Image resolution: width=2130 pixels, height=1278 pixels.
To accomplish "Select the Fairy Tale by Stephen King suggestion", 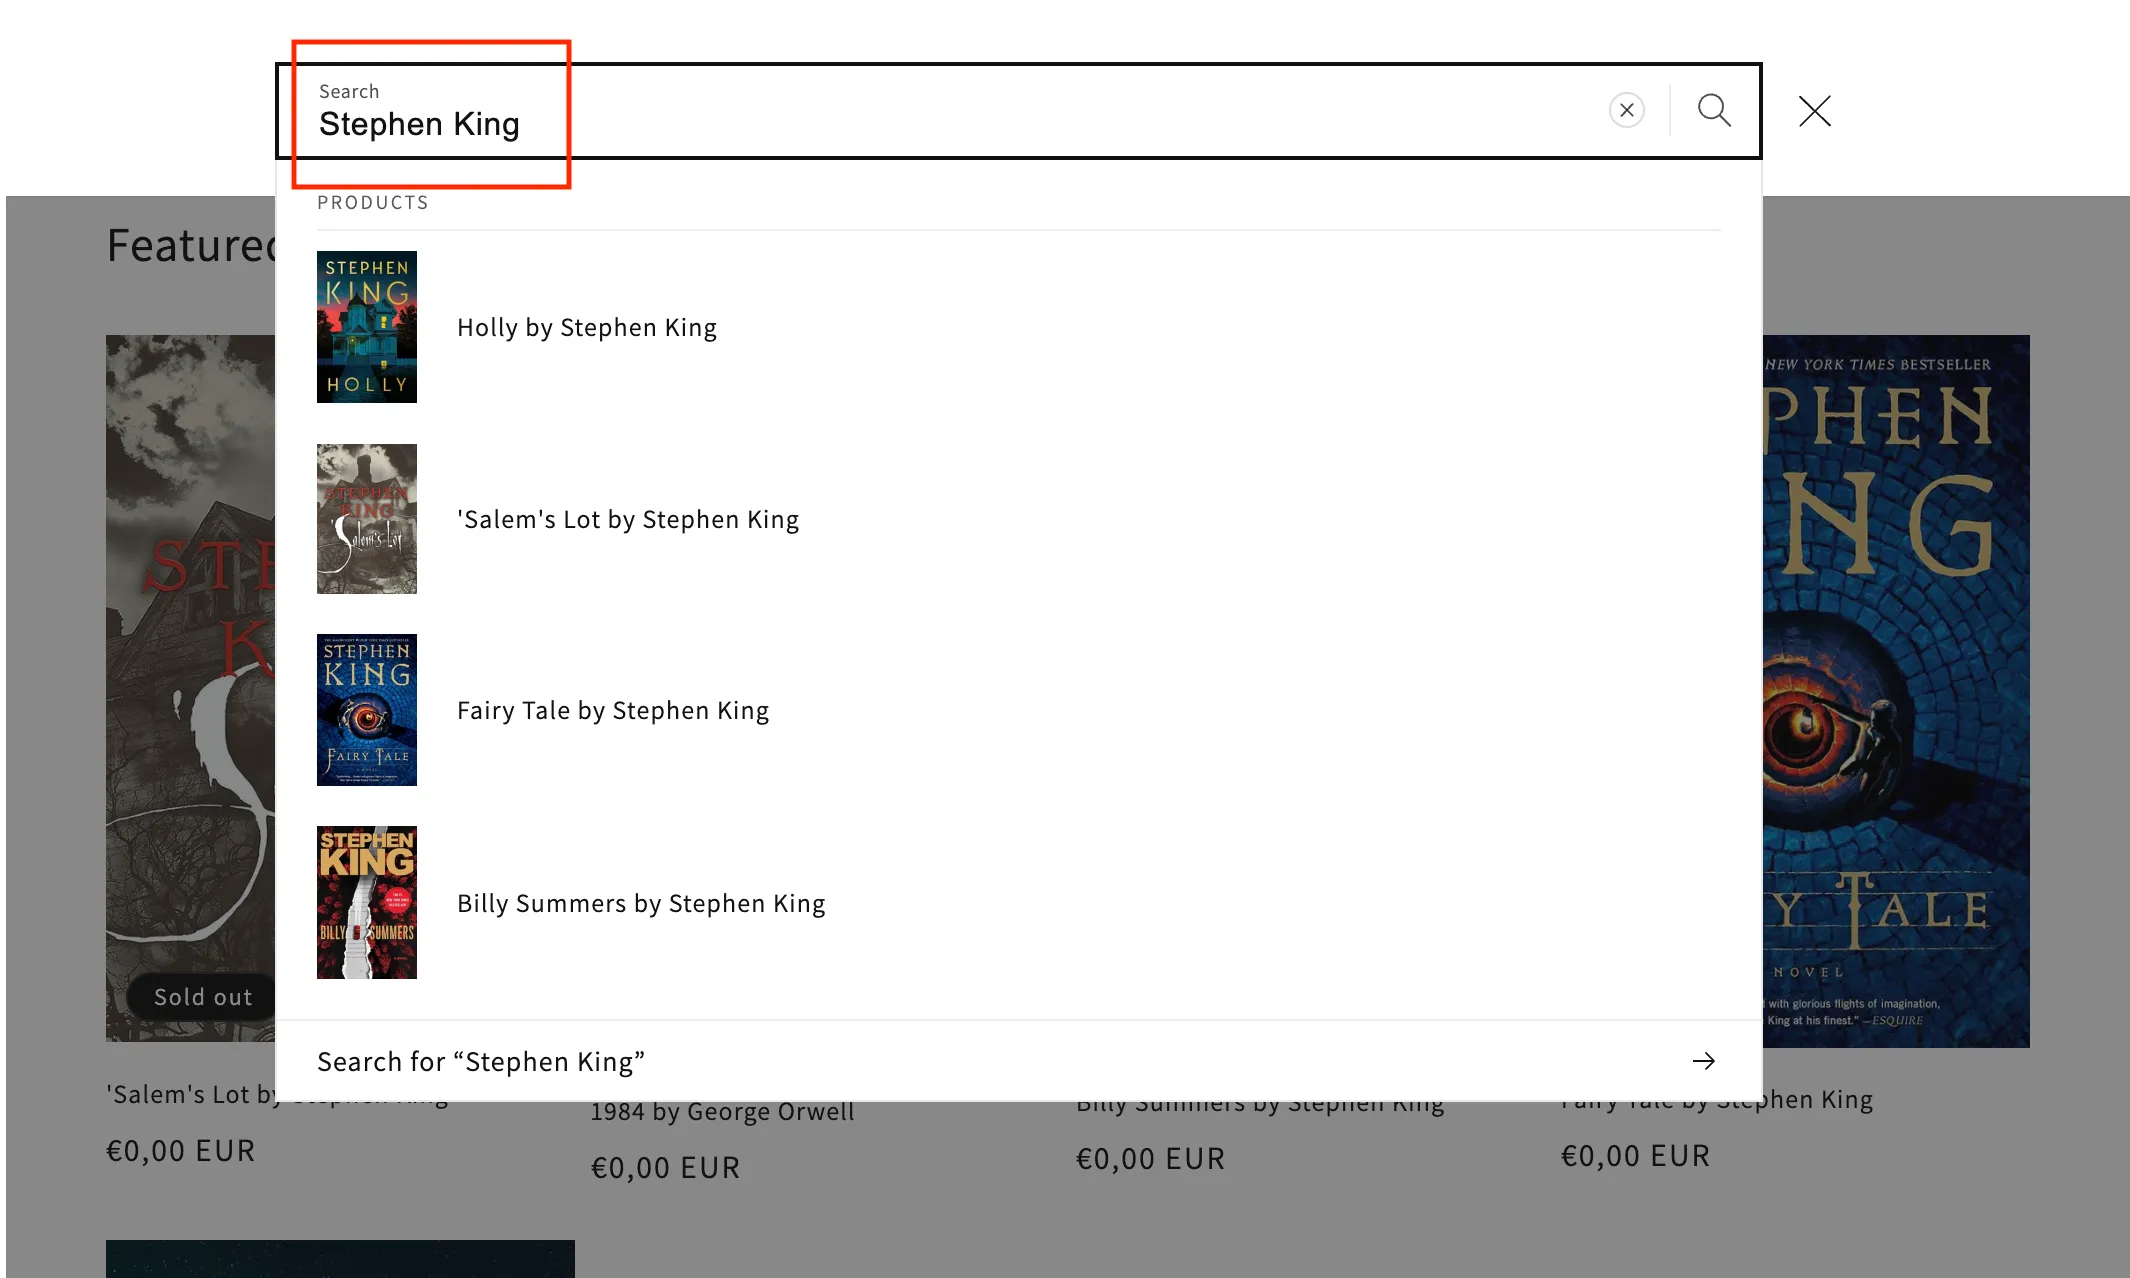I will [613, 710].
